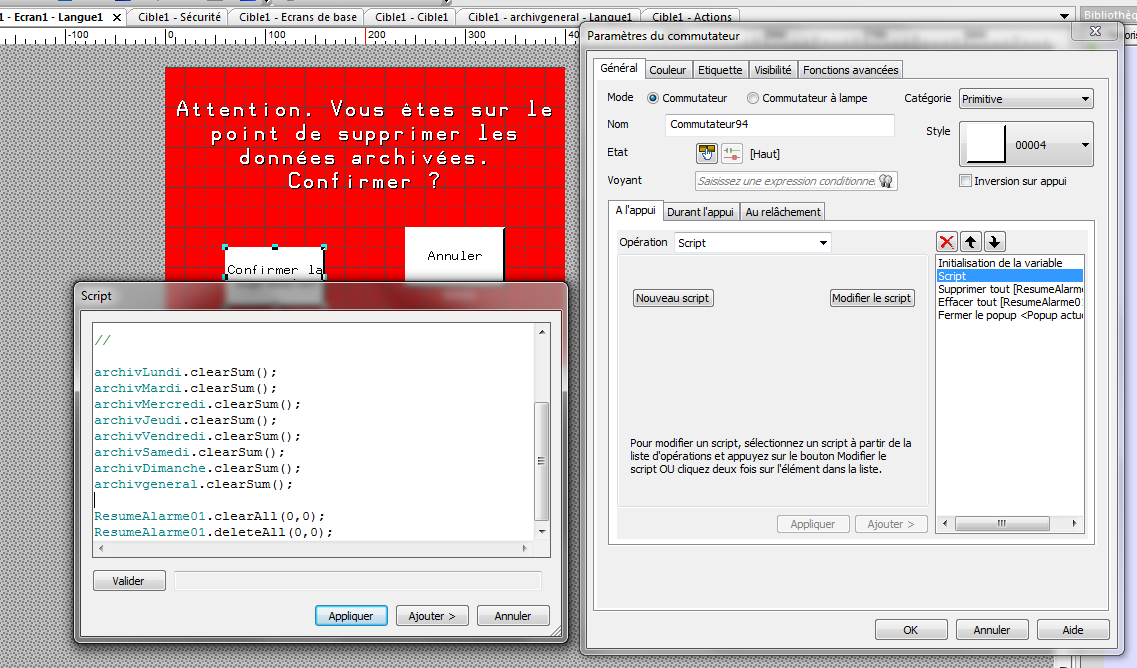Open Cible1 - Actions document tab
This screenshot has height=668, width=1137.
(692, 17)
